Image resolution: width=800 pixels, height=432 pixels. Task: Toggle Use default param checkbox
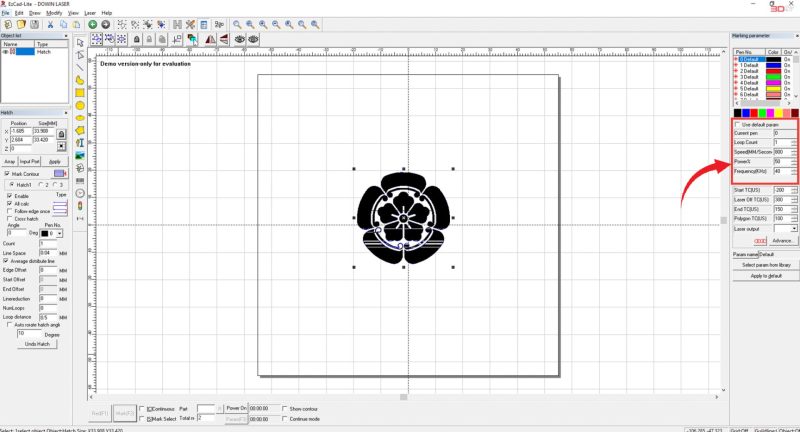(738, 124)
